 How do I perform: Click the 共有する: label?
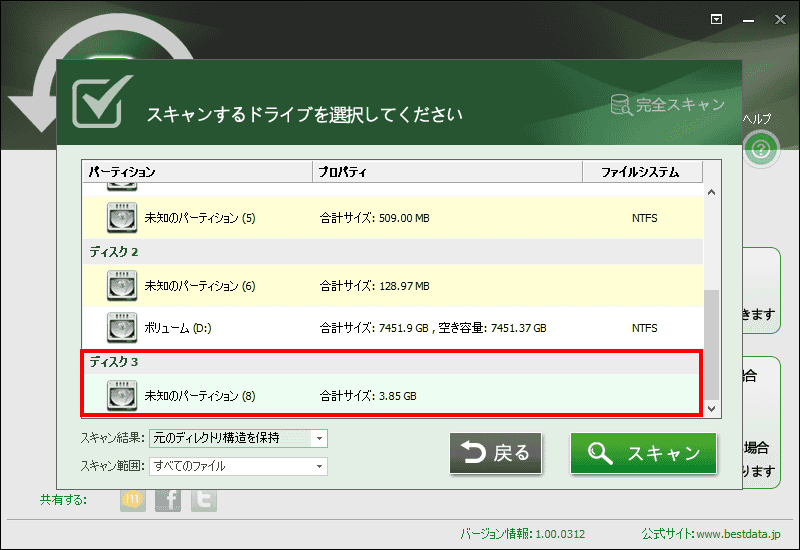[63, 500]
